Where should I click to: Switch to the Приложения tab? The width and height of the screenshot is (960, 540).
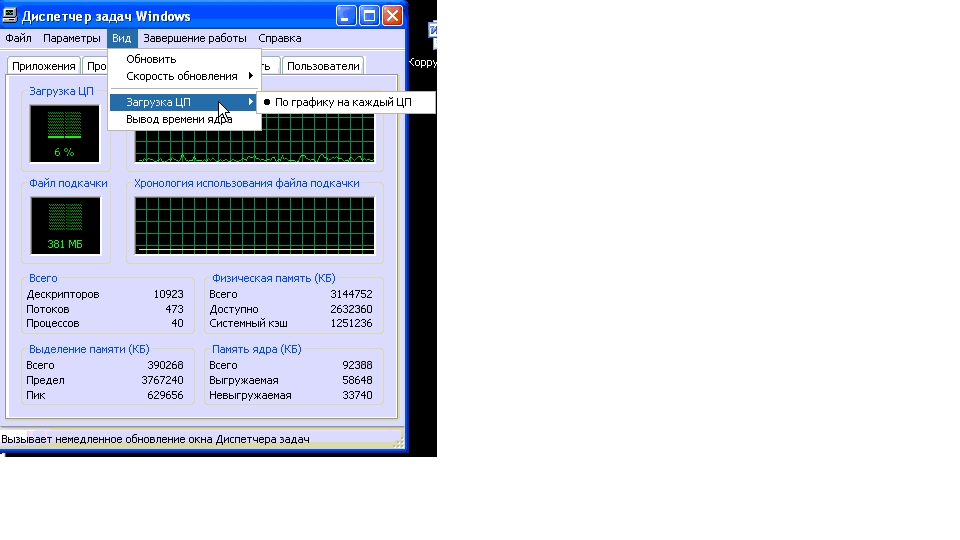(x=43, y=66)
